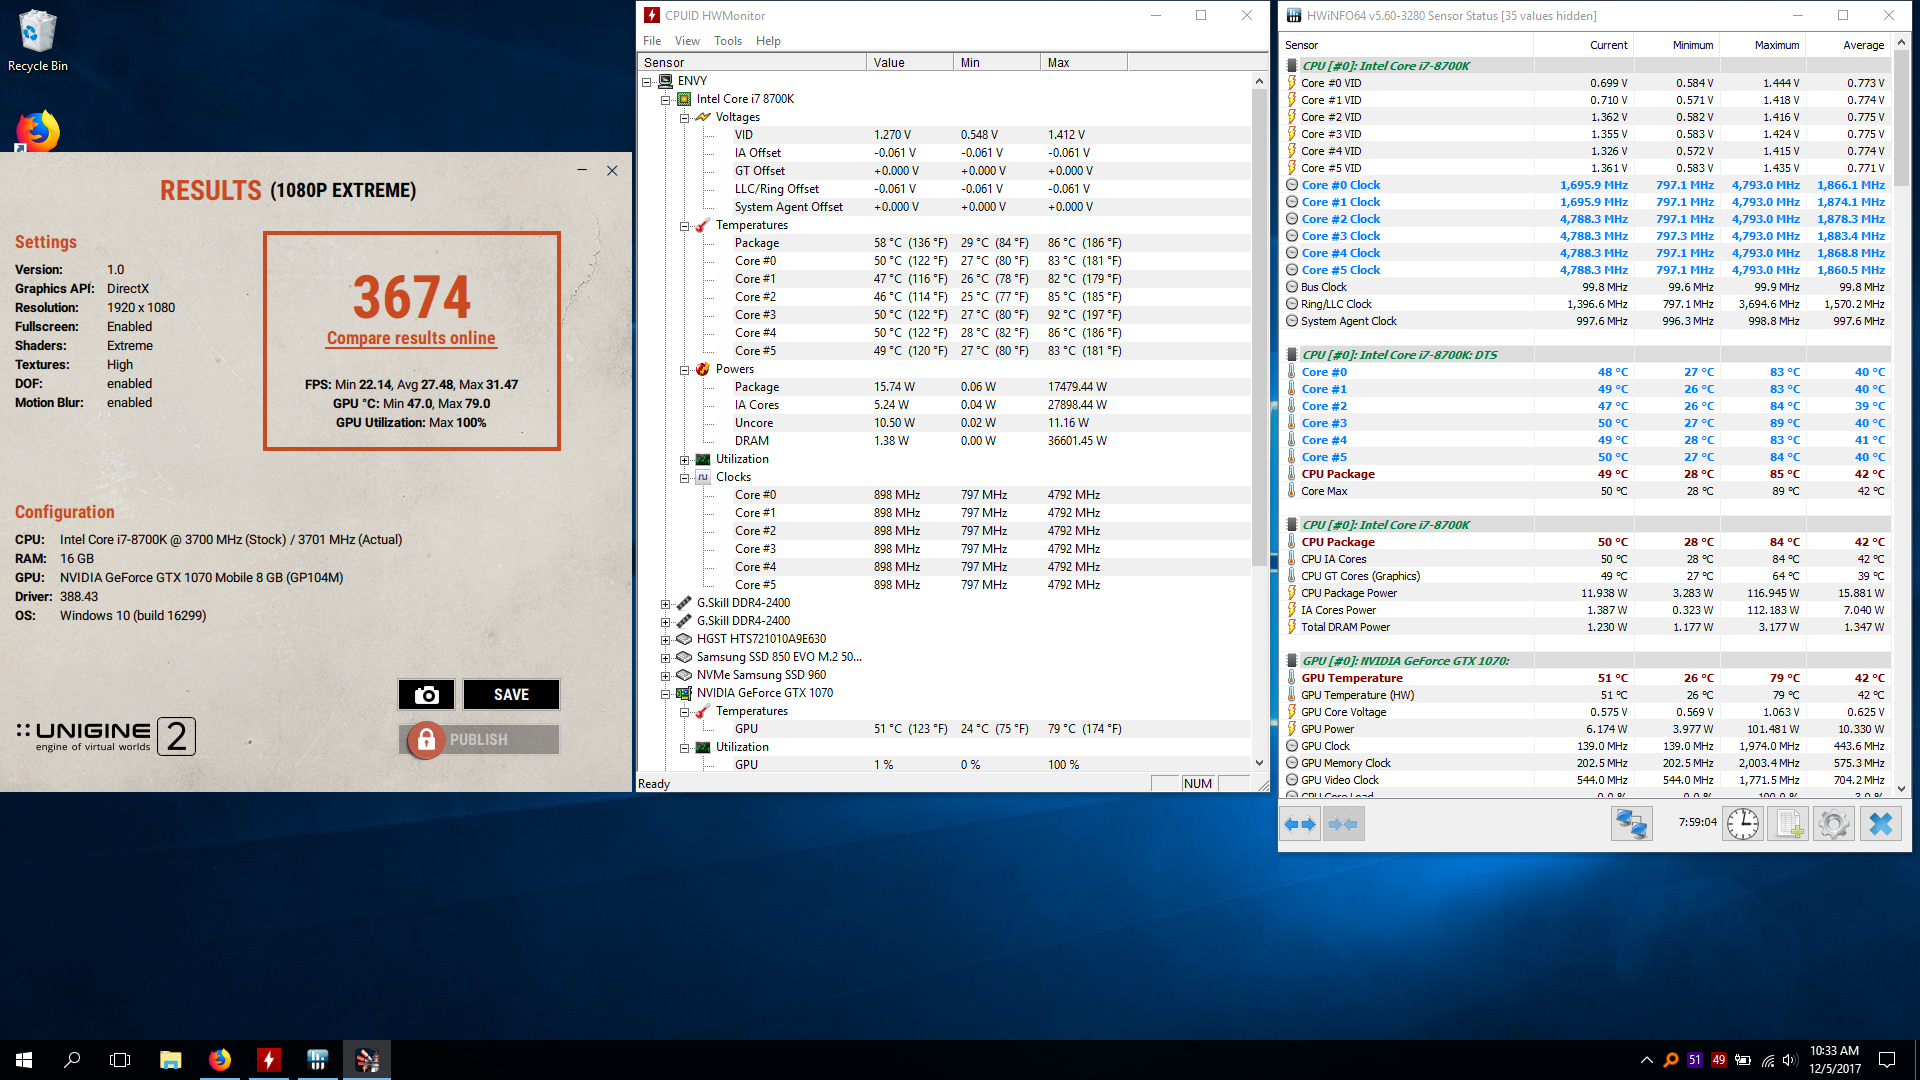
Task: Open the View menu in HWMonitor
Action: (x=687, y=41)
